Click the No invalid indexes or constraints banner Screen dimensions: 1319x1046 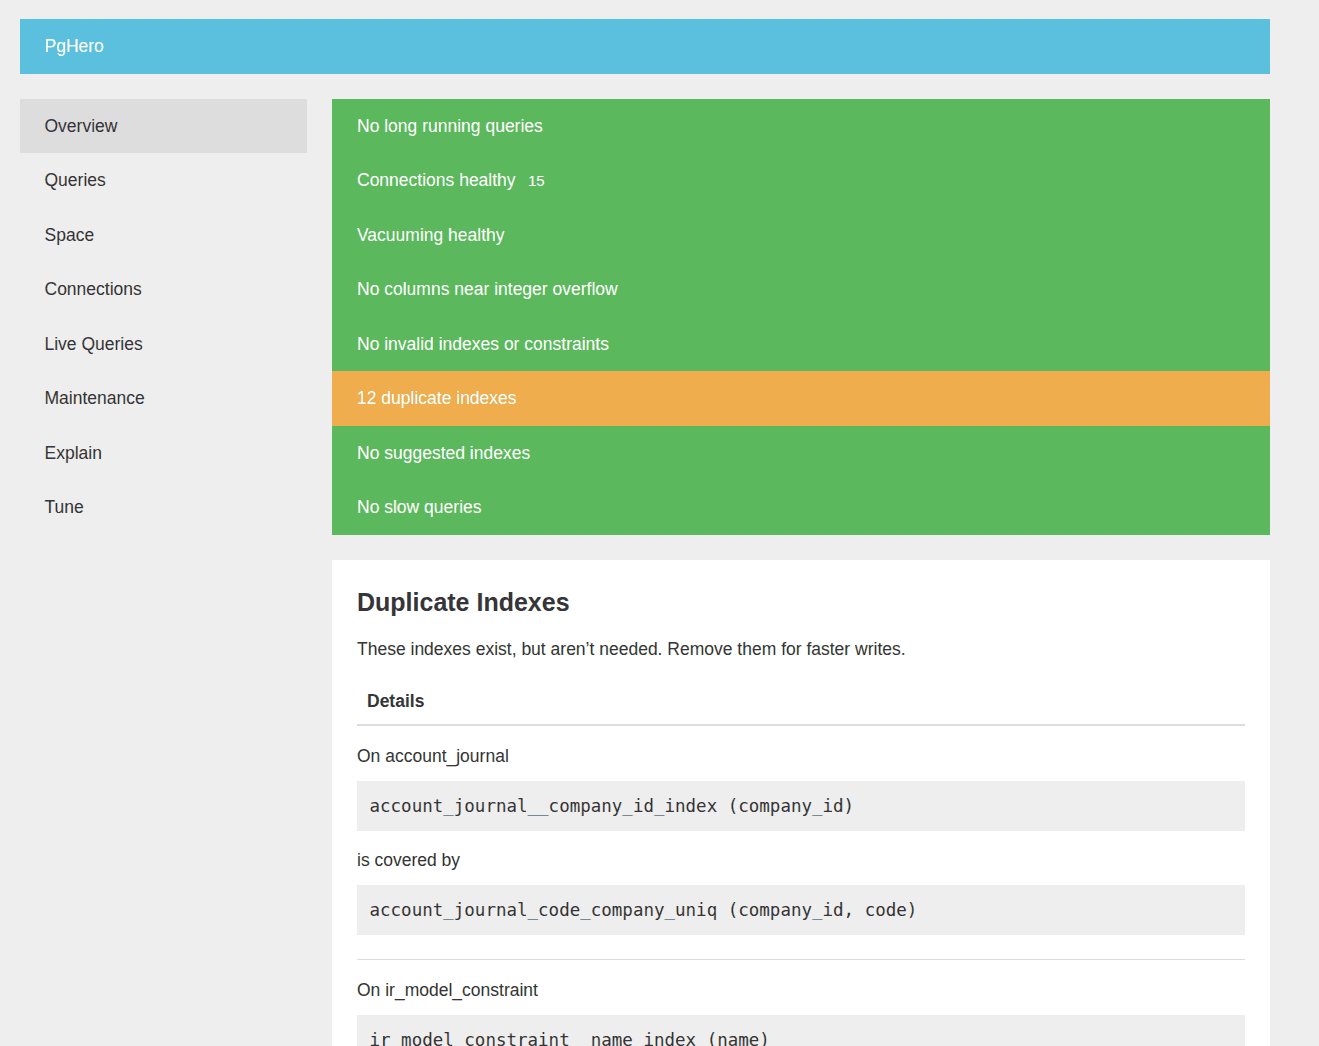point(483,344)
